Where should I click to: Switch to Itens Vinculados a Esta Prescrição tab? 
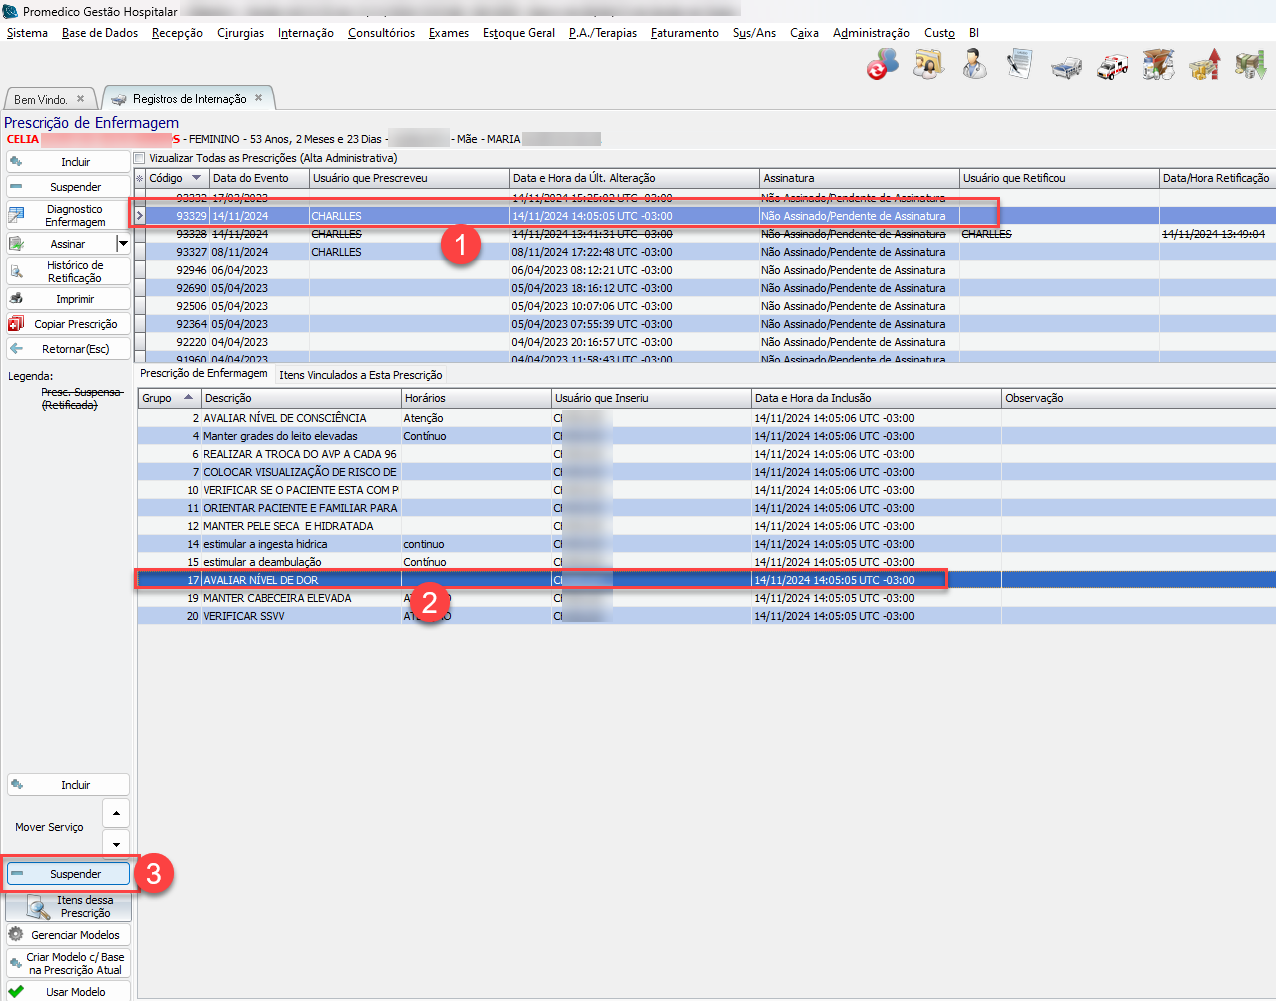[360, 375]
